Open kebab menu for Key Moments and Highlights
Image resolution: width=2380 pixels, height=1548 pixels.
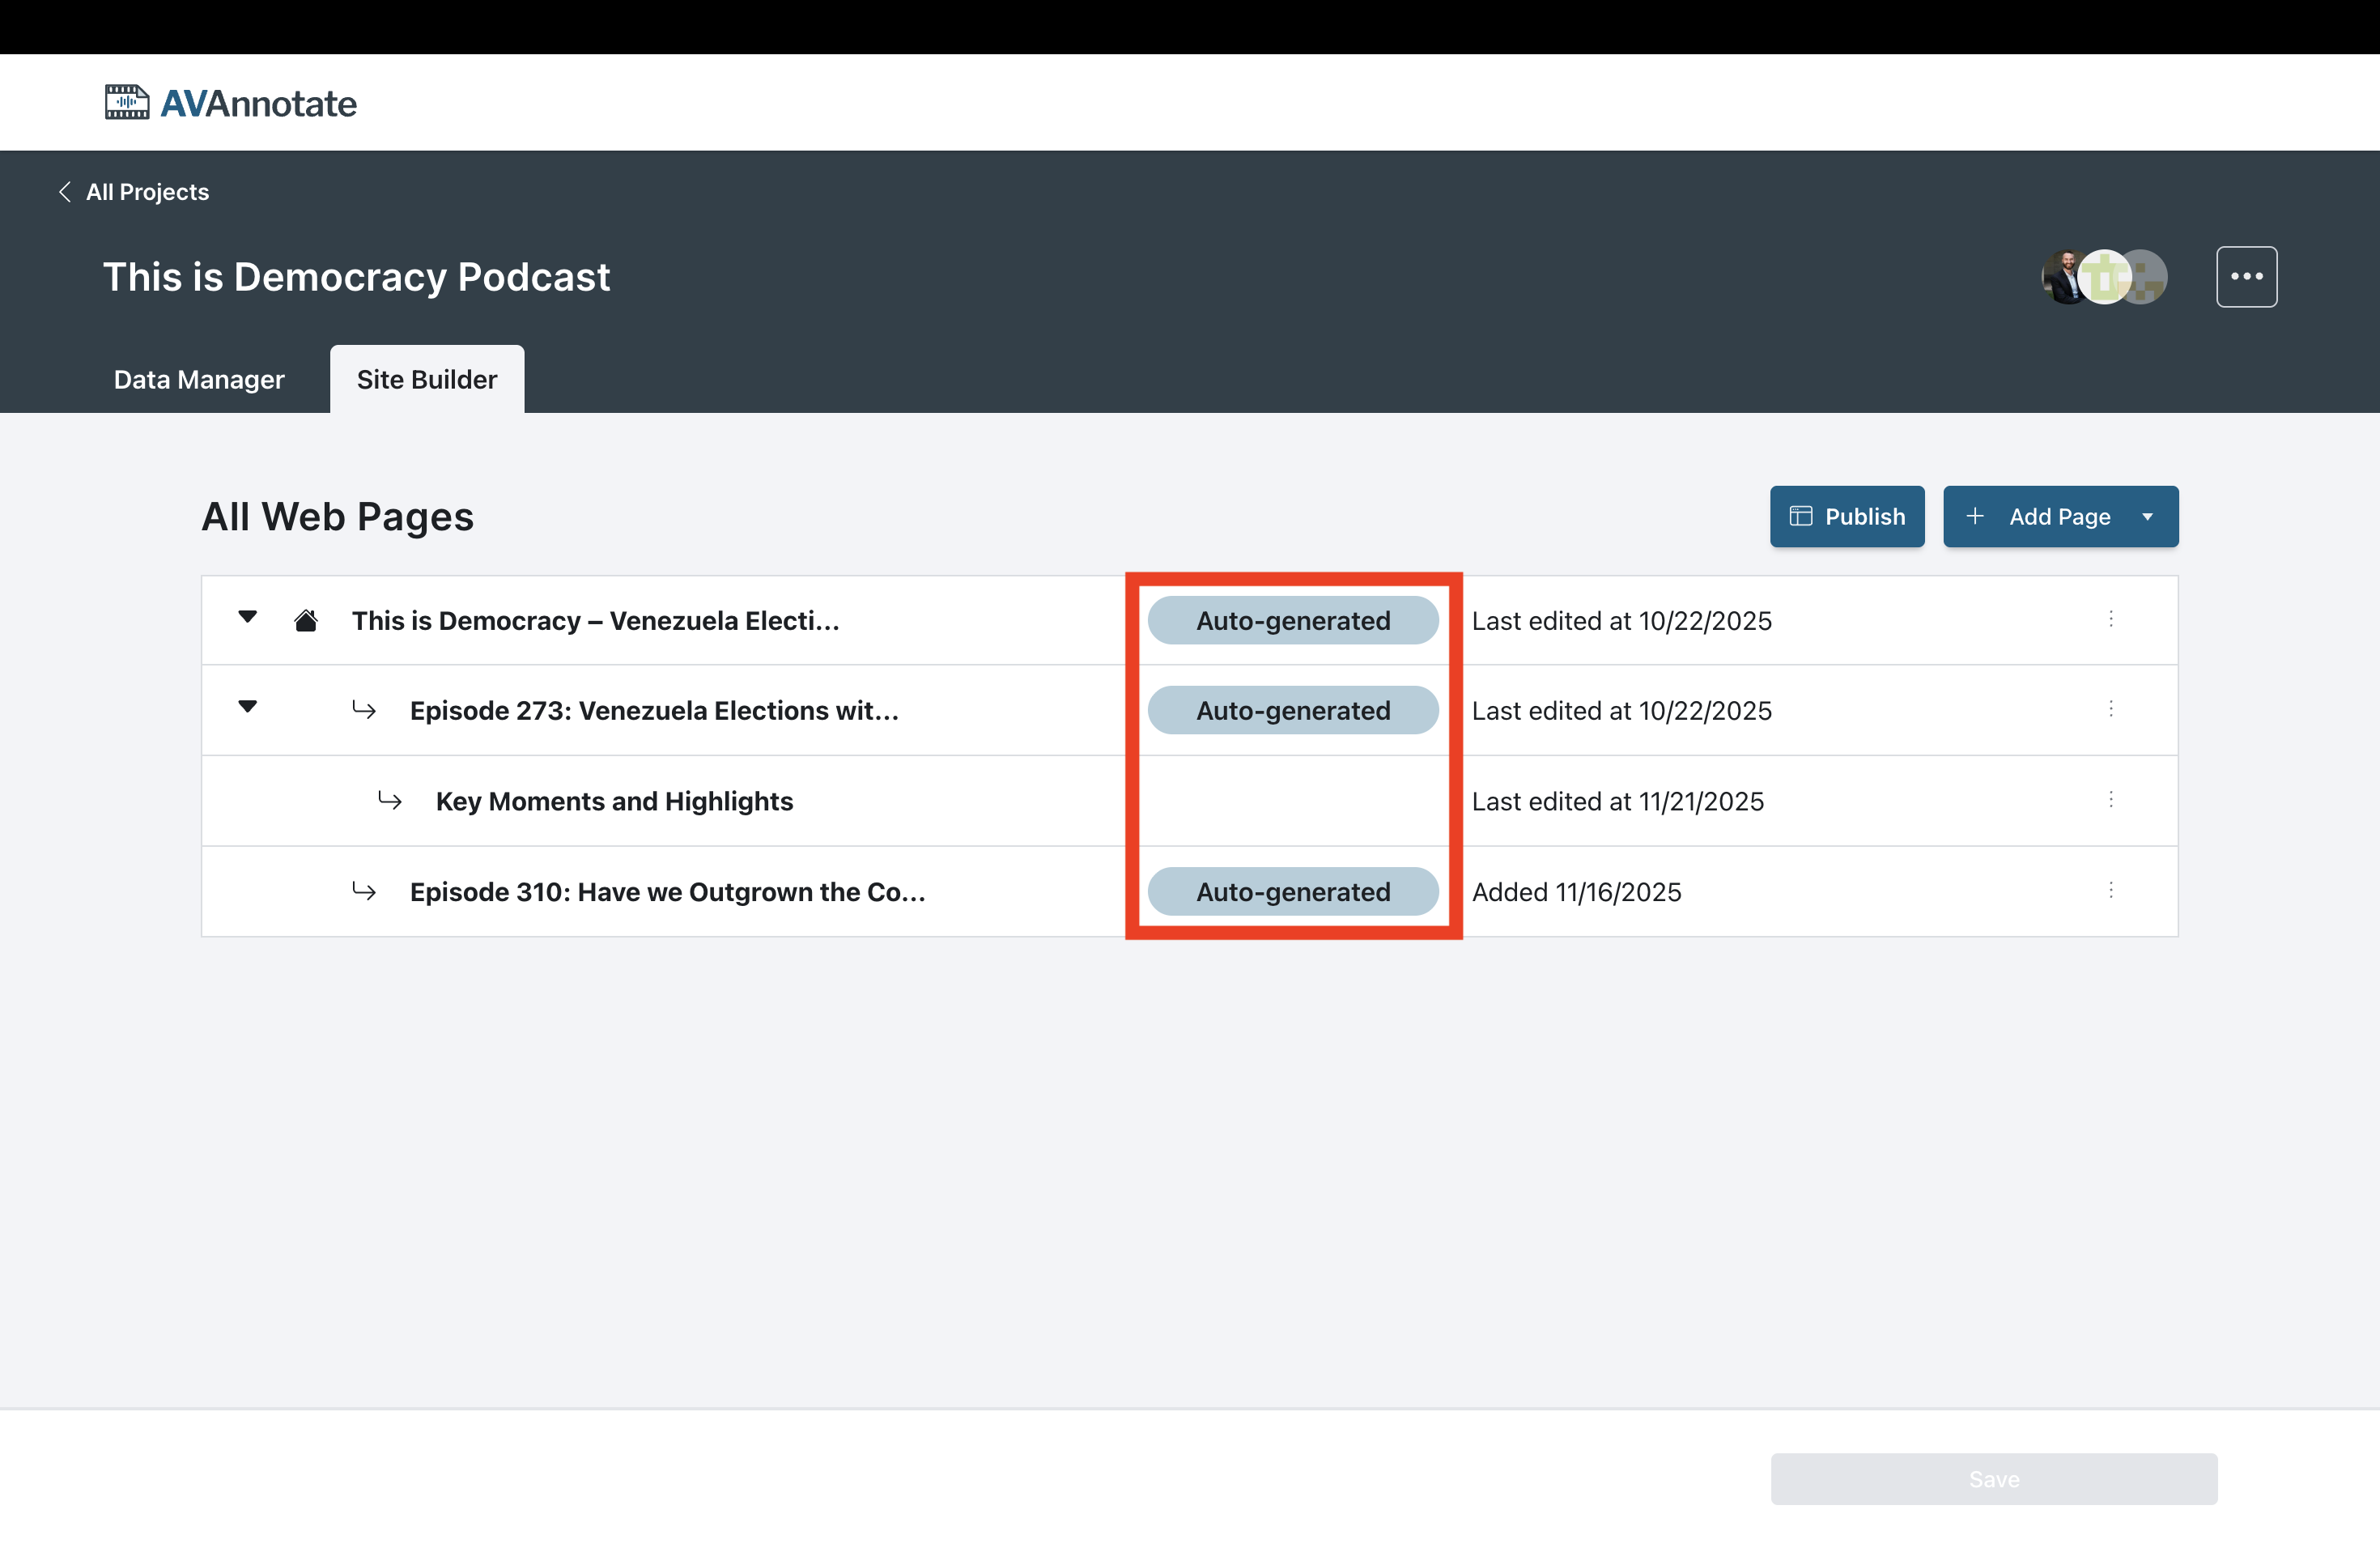(x=2110, y=800)
